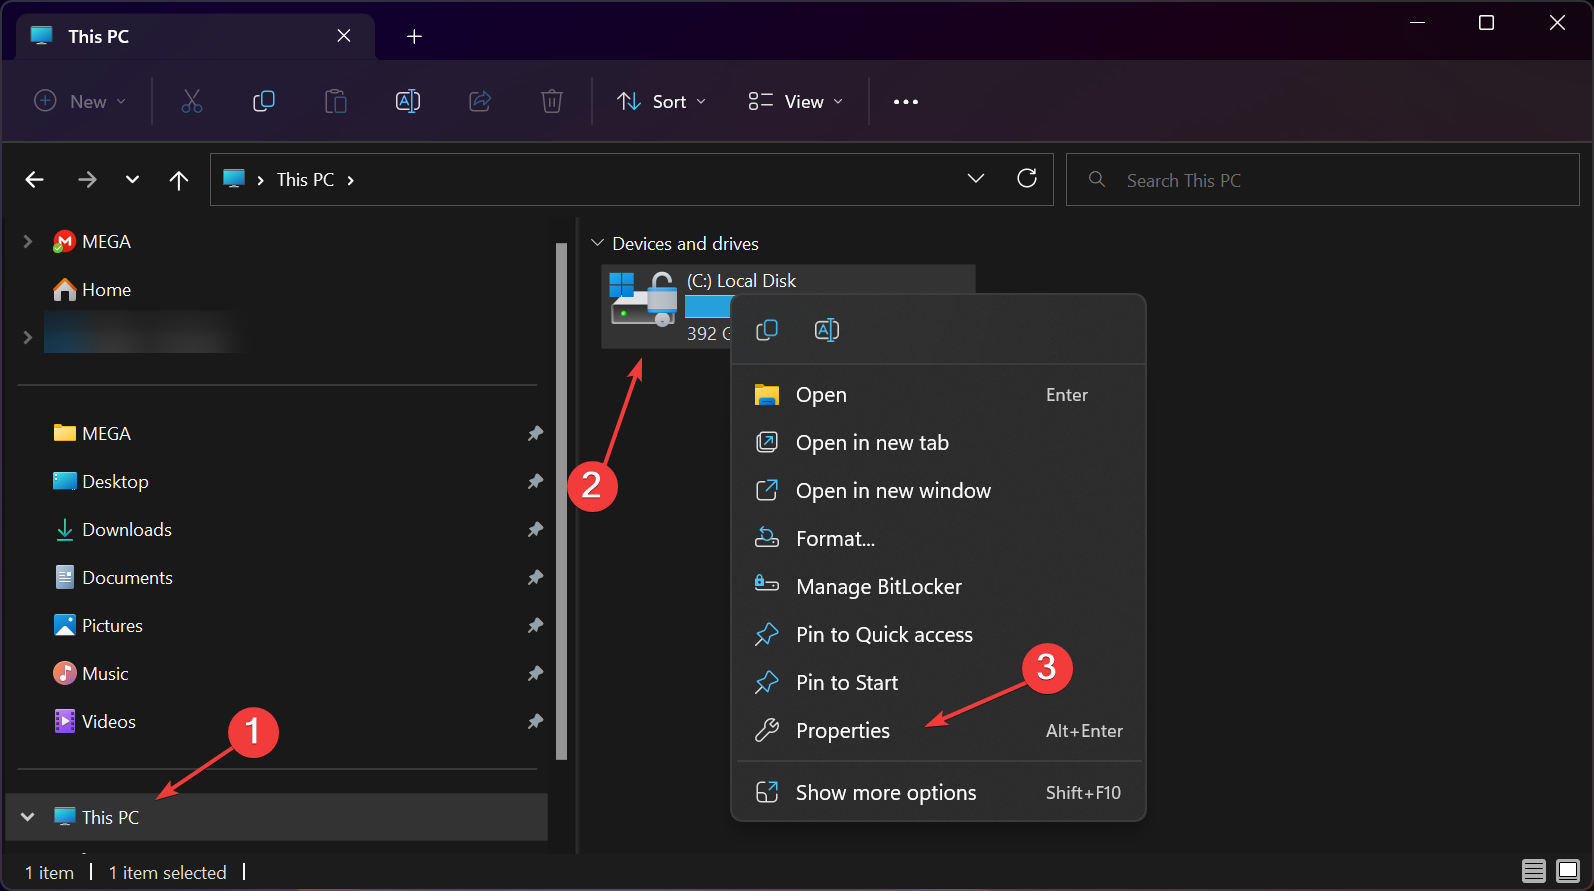This screenshot has height=891, width=1594.
Task: Open the Sort dropdown
Action: pyautogui.click(x=662, y=102)
